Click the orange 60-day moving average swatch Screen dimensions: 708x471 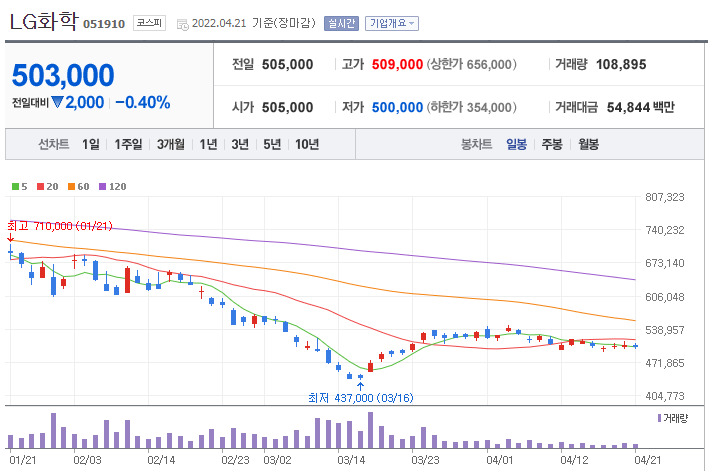click(71, 187)
